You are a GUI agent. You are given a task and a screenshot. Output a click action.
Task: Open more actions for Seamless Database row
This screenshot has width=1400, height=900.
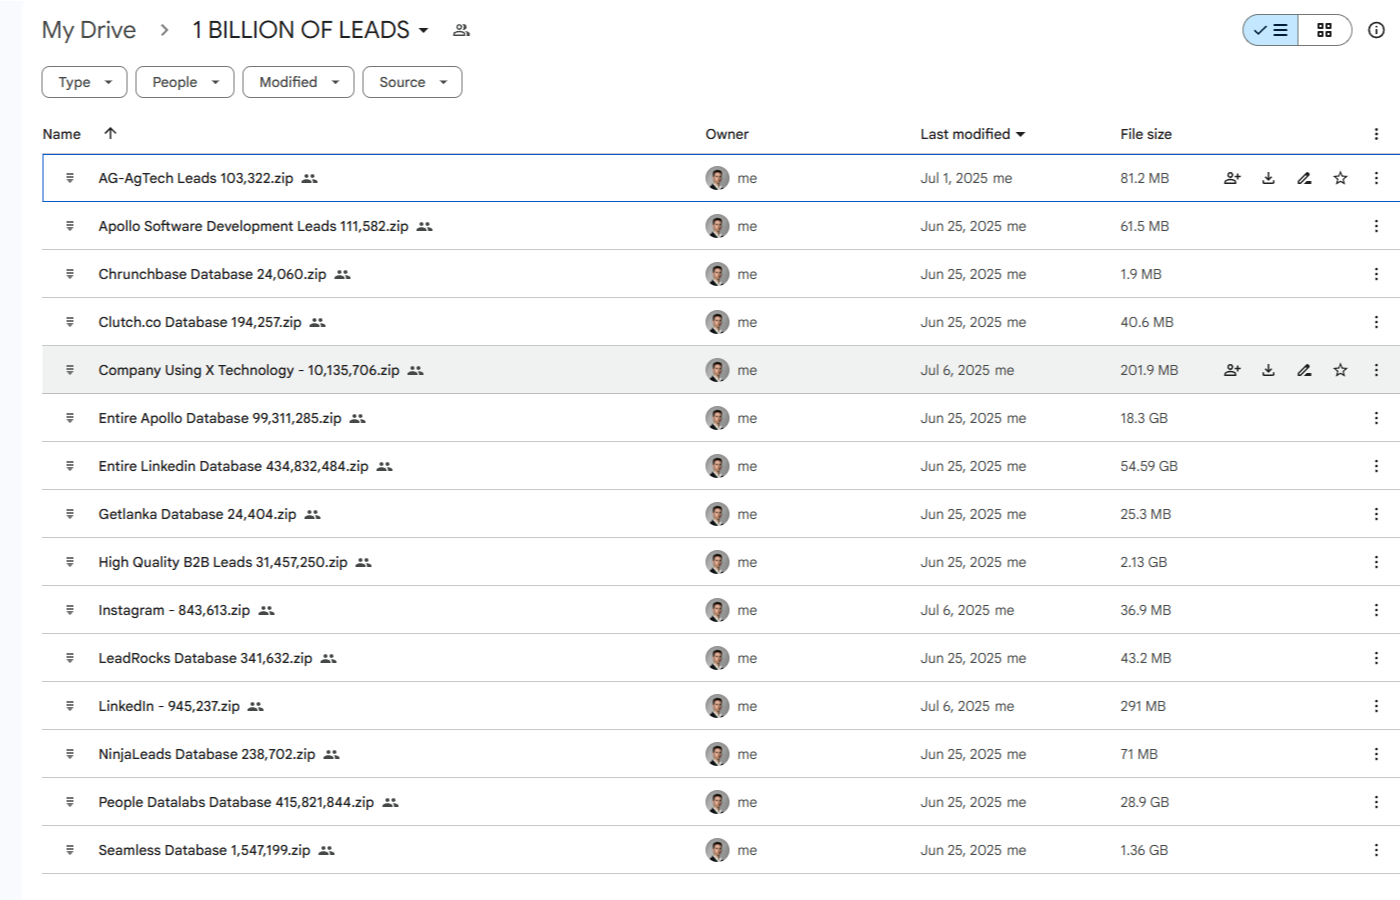point(1376,850)
